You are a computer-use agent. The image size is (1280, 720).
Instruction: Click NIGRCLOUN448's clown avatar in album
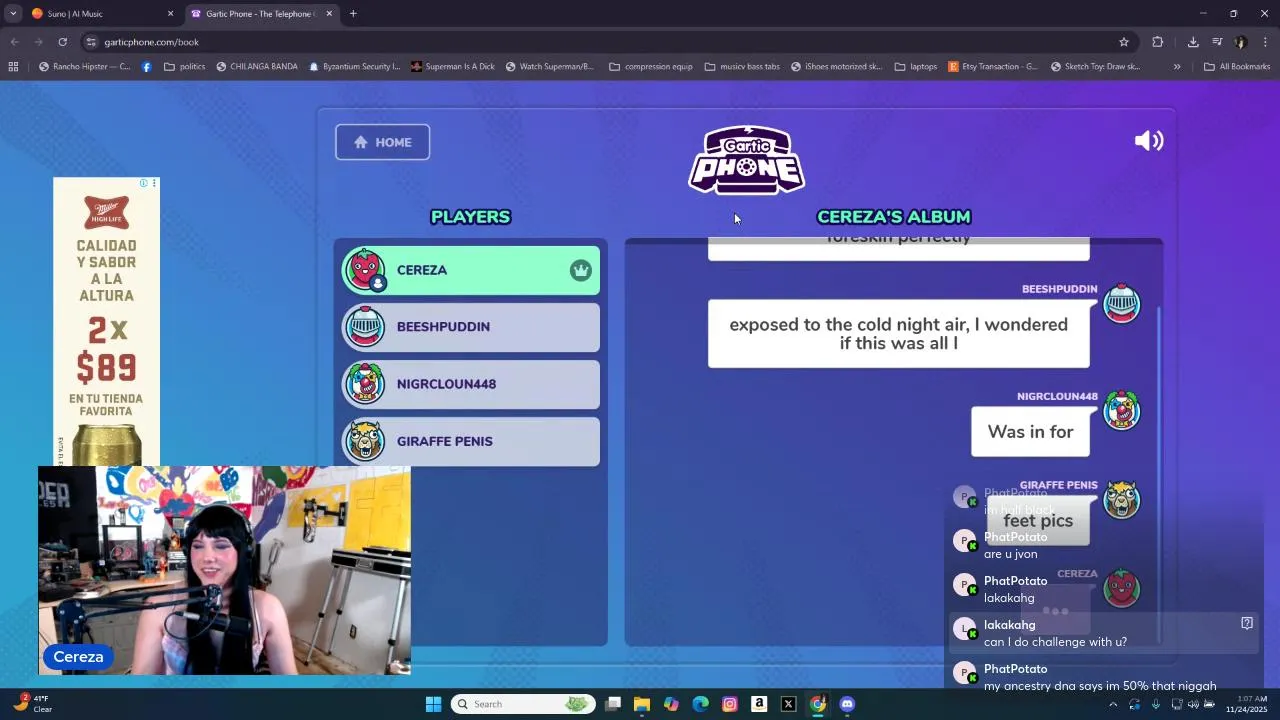1121,411
